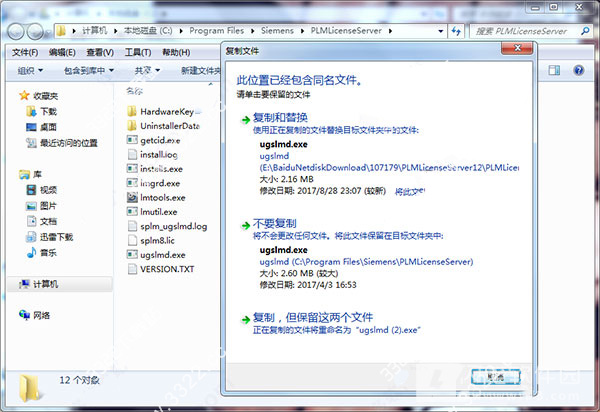Select the 桌面 icon in sidebar
The height and width of the screenshot is (412, 600).
pyautogui.click(x=31, y=127)
